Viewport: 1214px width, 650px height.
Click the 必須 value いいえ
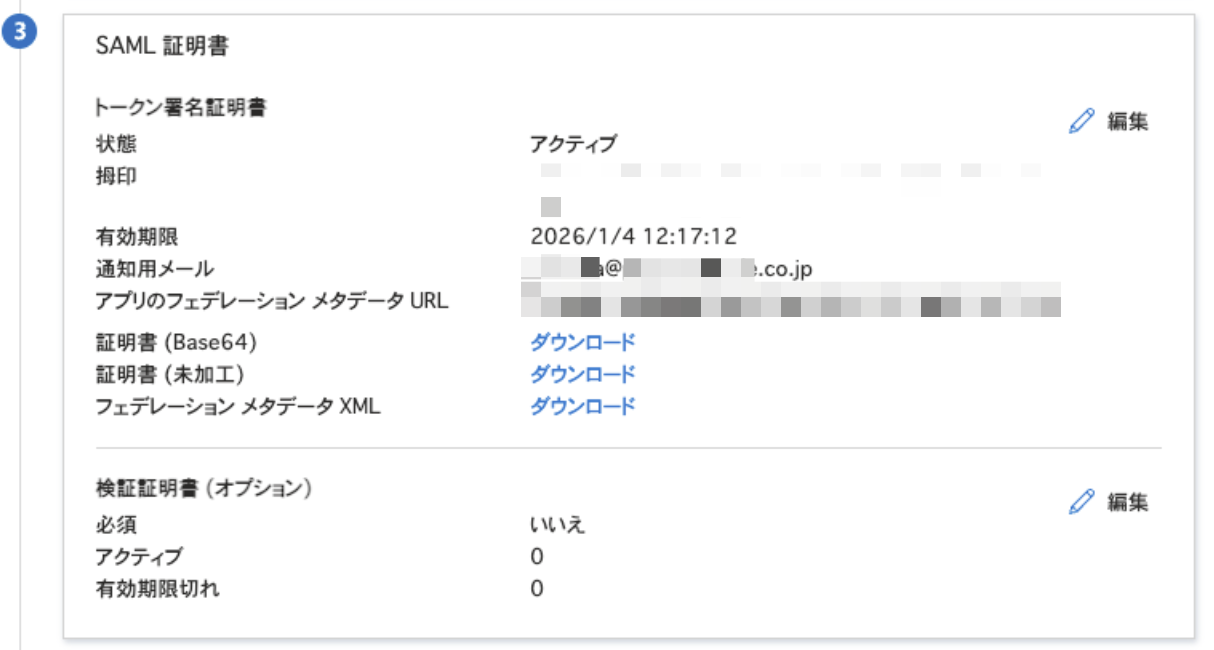pos(557,525)
